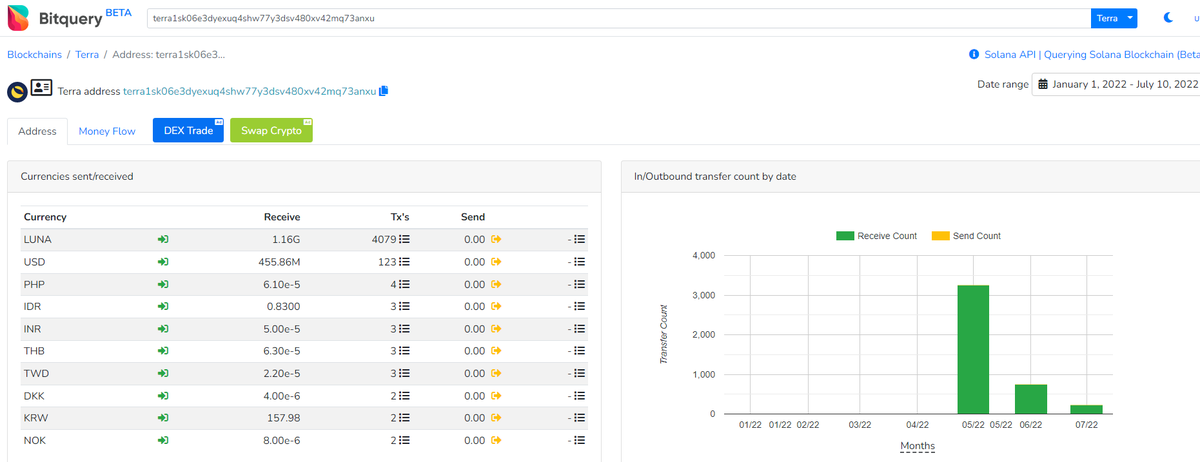
Task: Click LUNA send arrow icon
Action: tap(495, 240)
